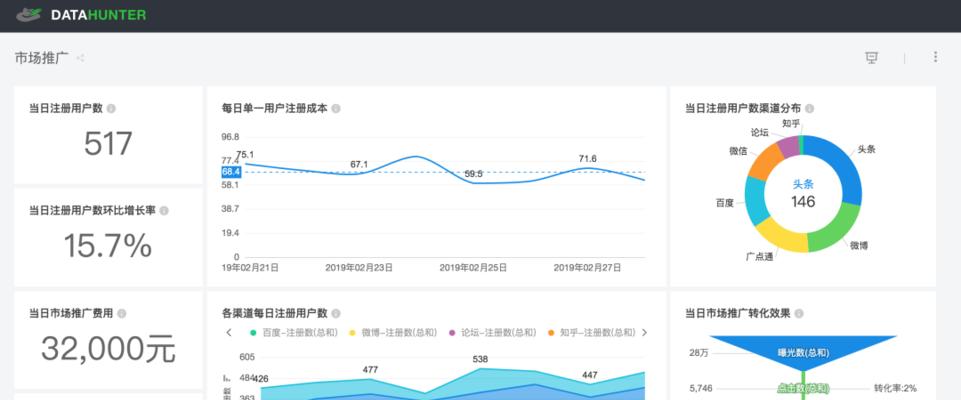Click the 517 registered users value
The width and height of the screenshot is (961, 400).
[108, 143]
